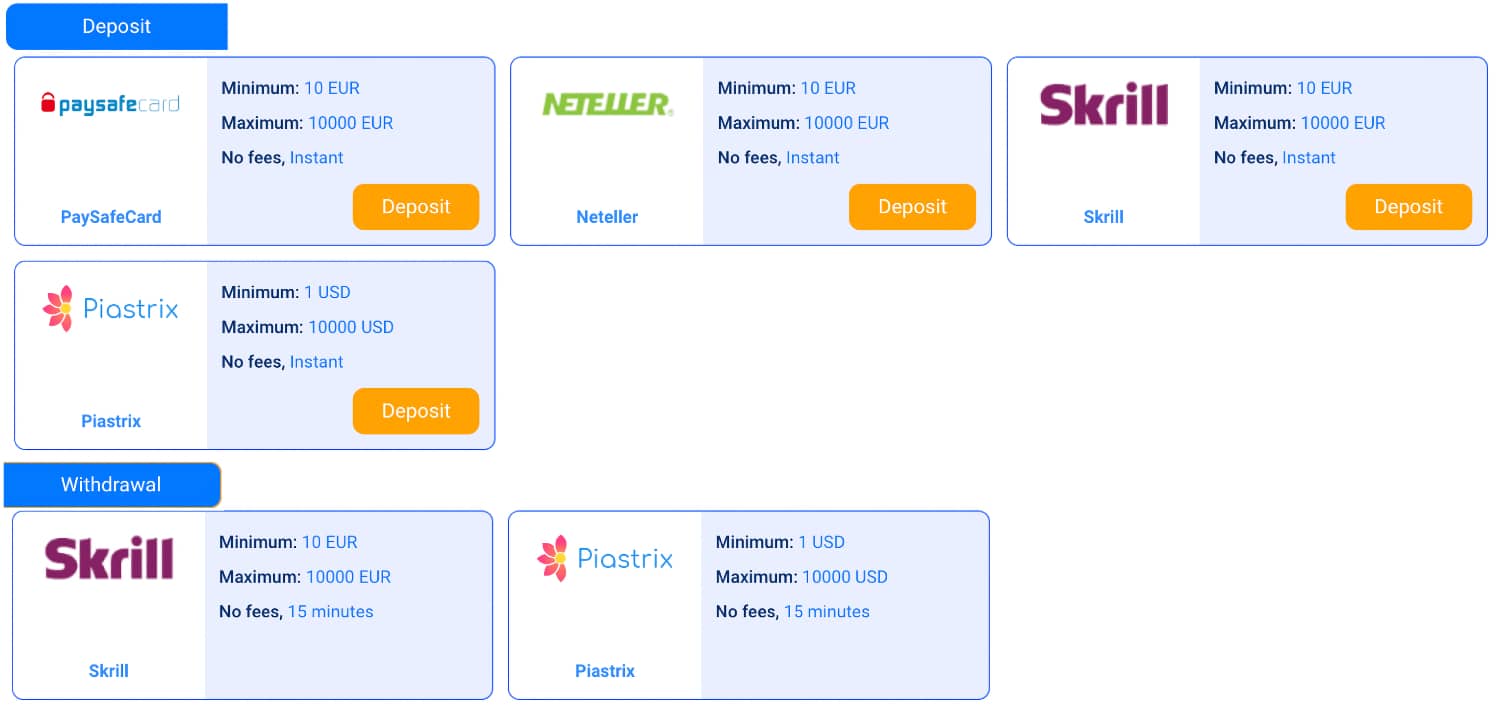This screenshot has width=1500, height=709.
Task: Click the Skrill logo in deposit section
Action: tap(1103, 104)
